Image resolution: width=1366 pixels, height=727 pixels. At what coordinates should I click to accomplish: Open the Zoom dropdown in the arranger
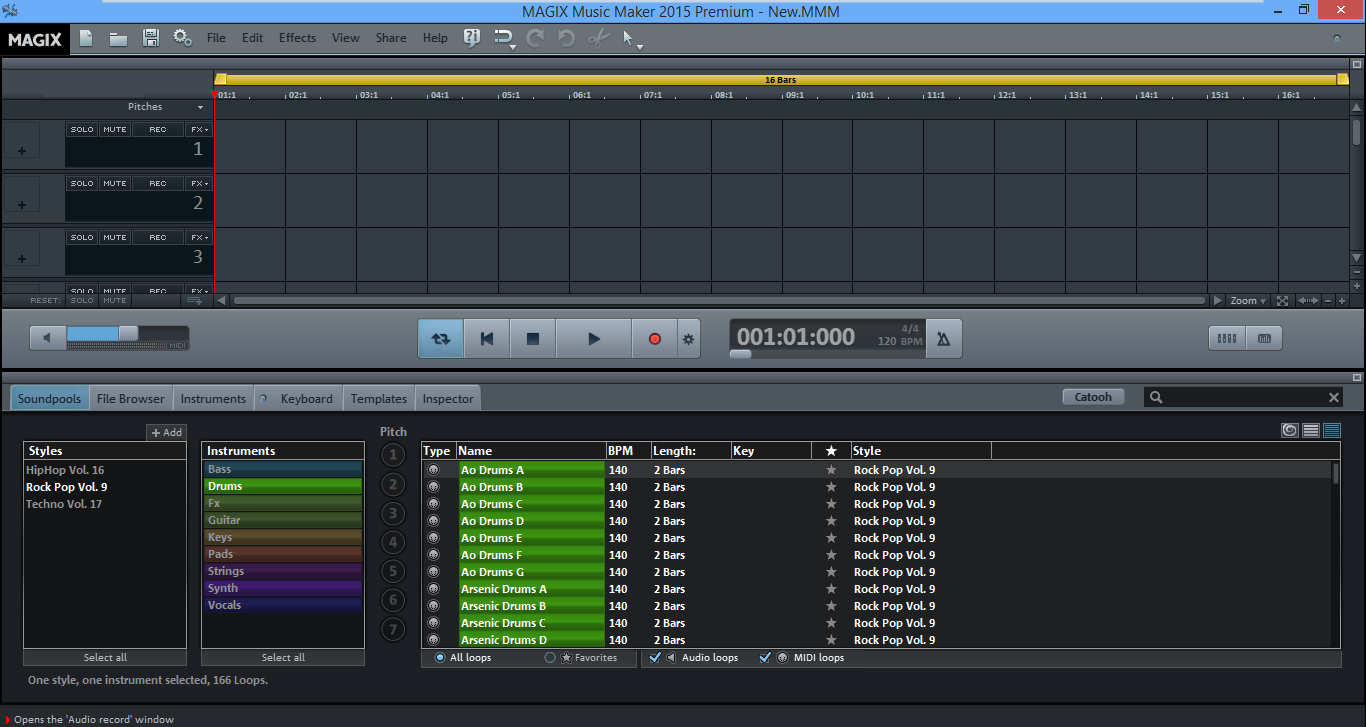tap(1246, 300)
